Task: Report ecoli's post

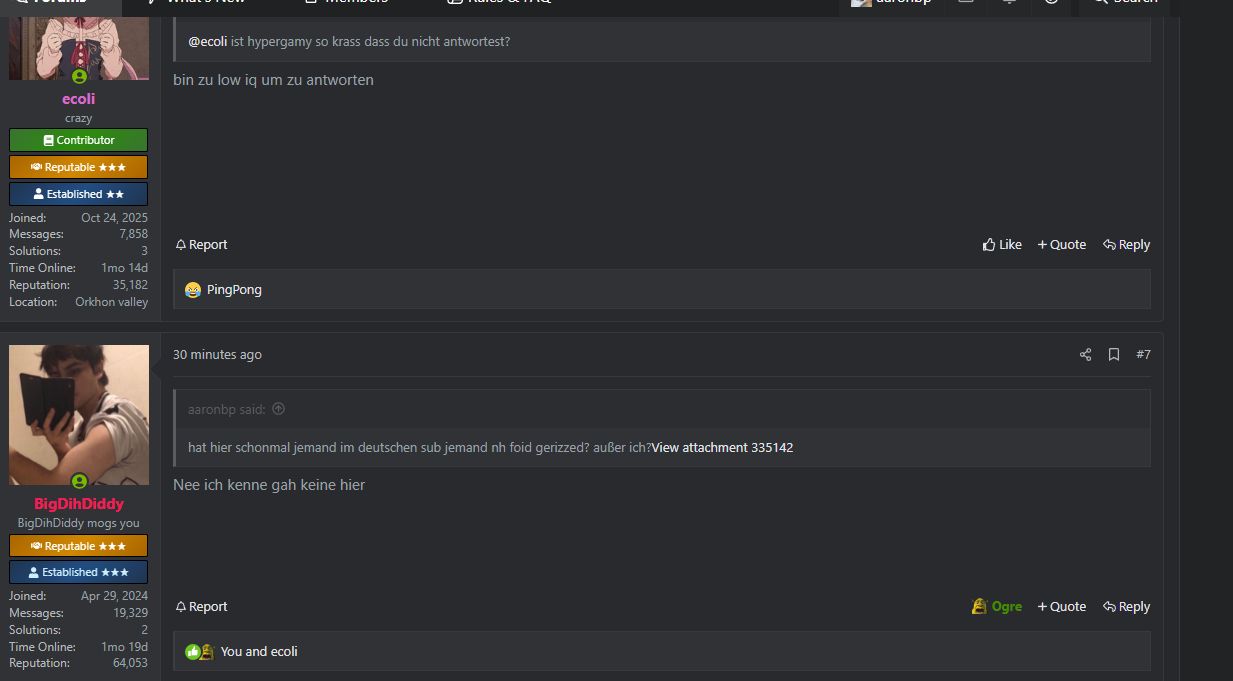Action: tap(201, 245)
